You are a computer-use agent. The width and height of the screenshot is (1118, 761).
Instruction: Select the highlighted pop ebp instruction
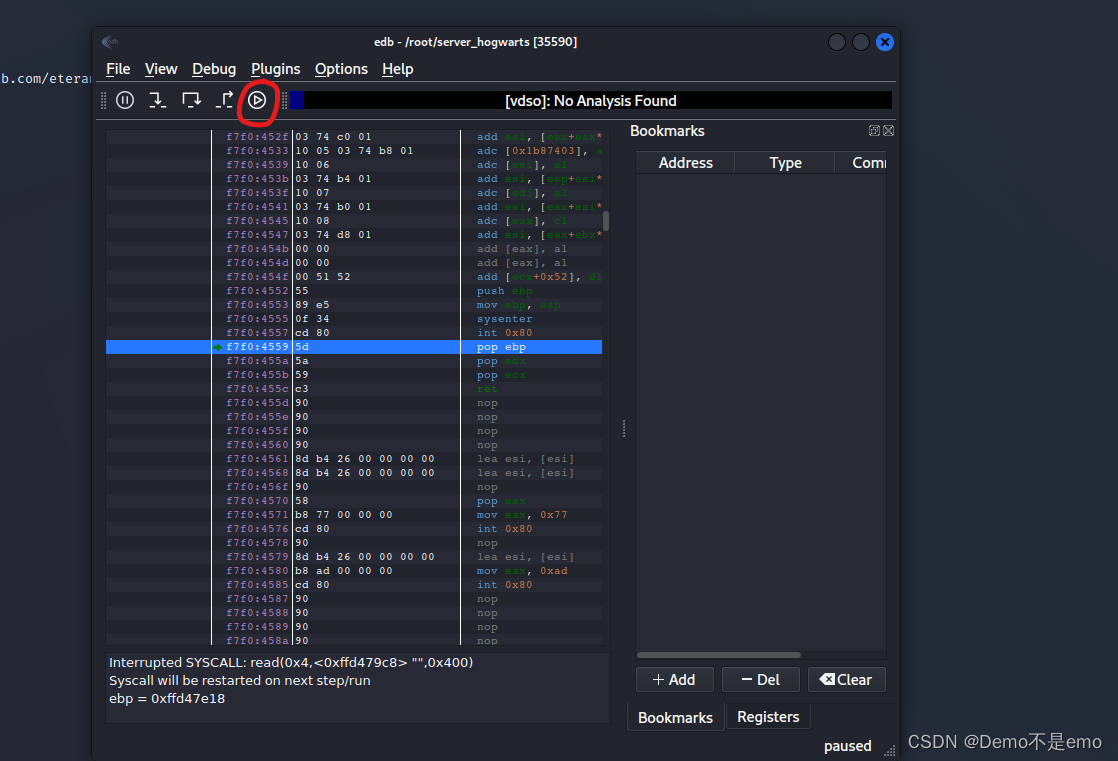click(x=354, y=347)
